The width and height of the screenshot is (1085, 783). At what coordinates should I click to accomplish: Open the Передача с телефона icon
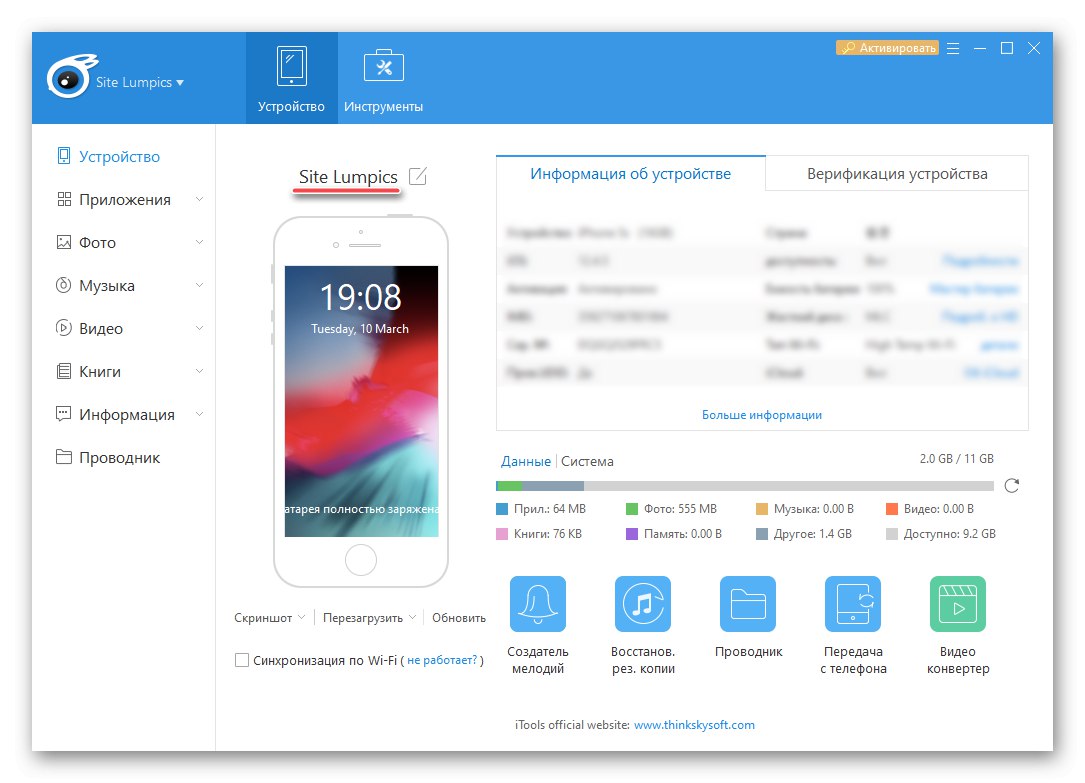[x=853, y=604]
